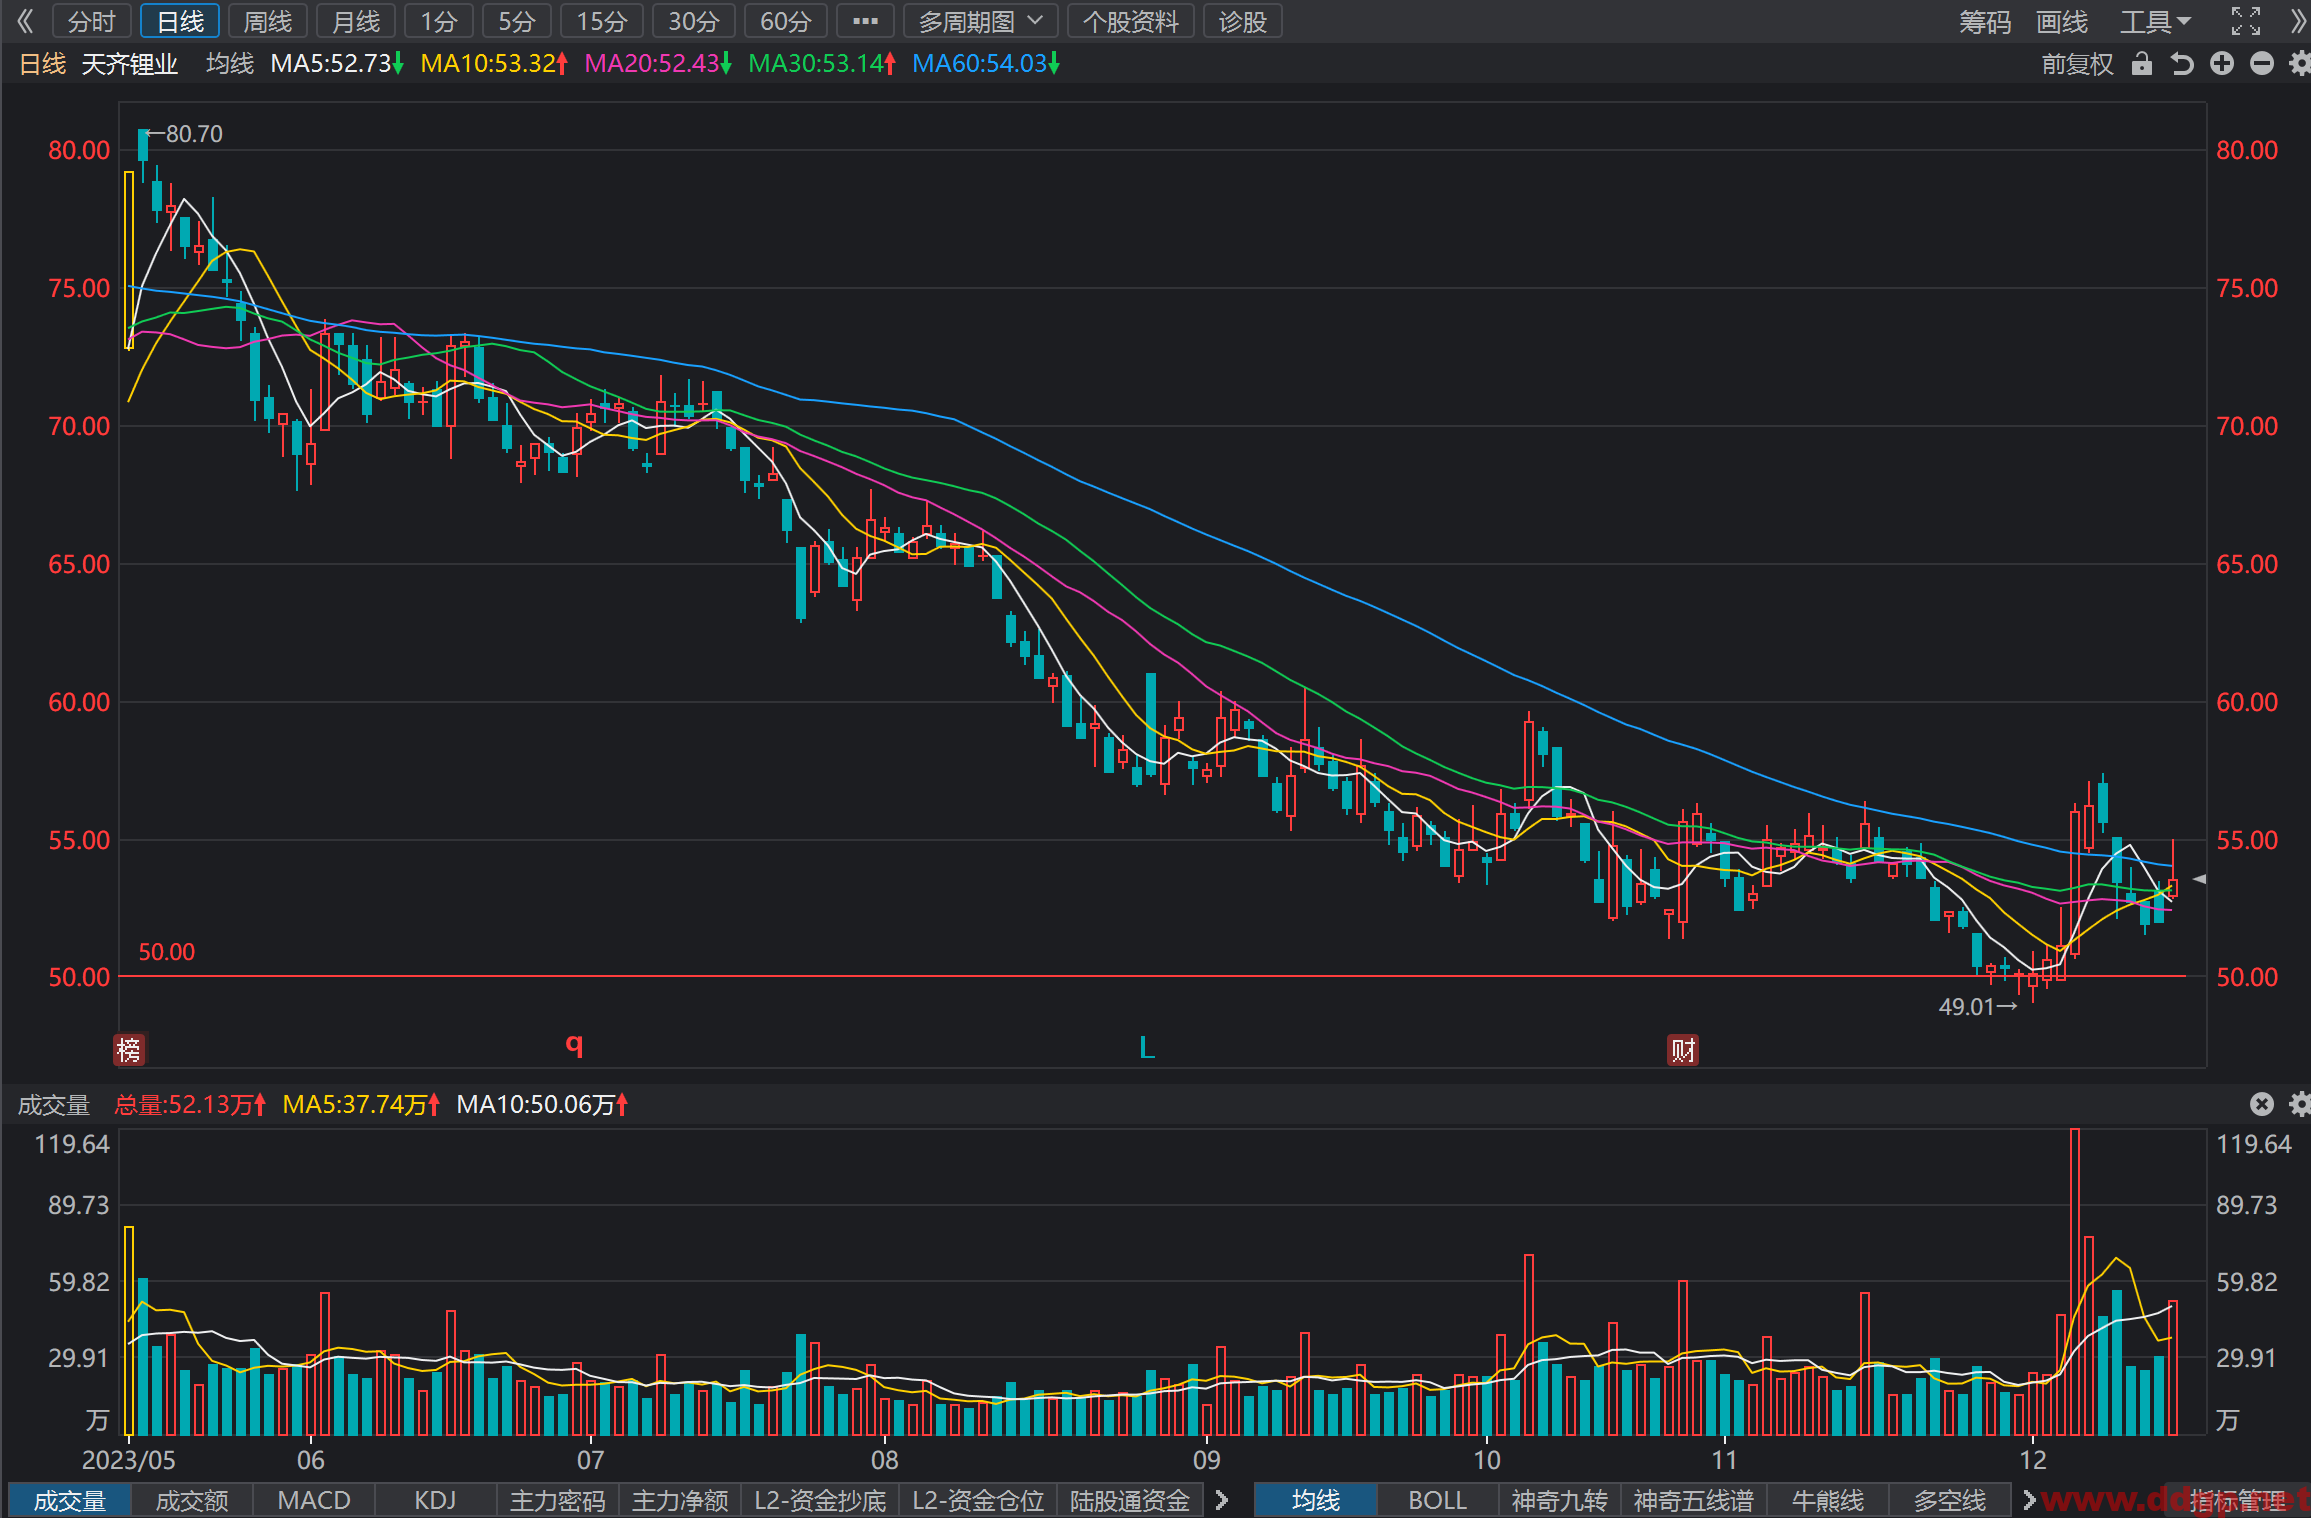Switch to 周线 weekly chart

268,21
